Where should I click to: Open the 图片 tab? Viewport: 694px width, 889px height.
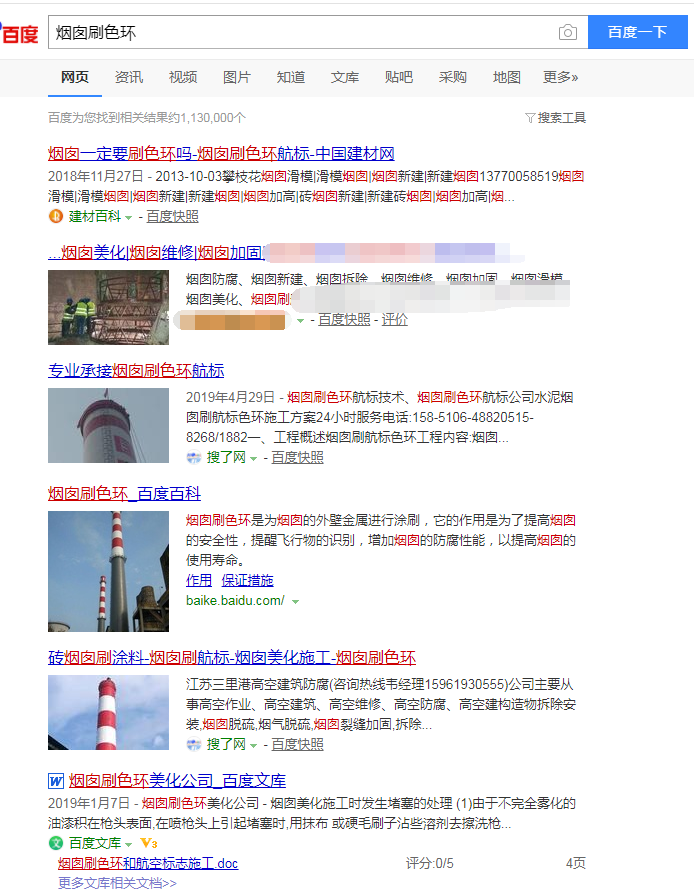coord(236,77)
